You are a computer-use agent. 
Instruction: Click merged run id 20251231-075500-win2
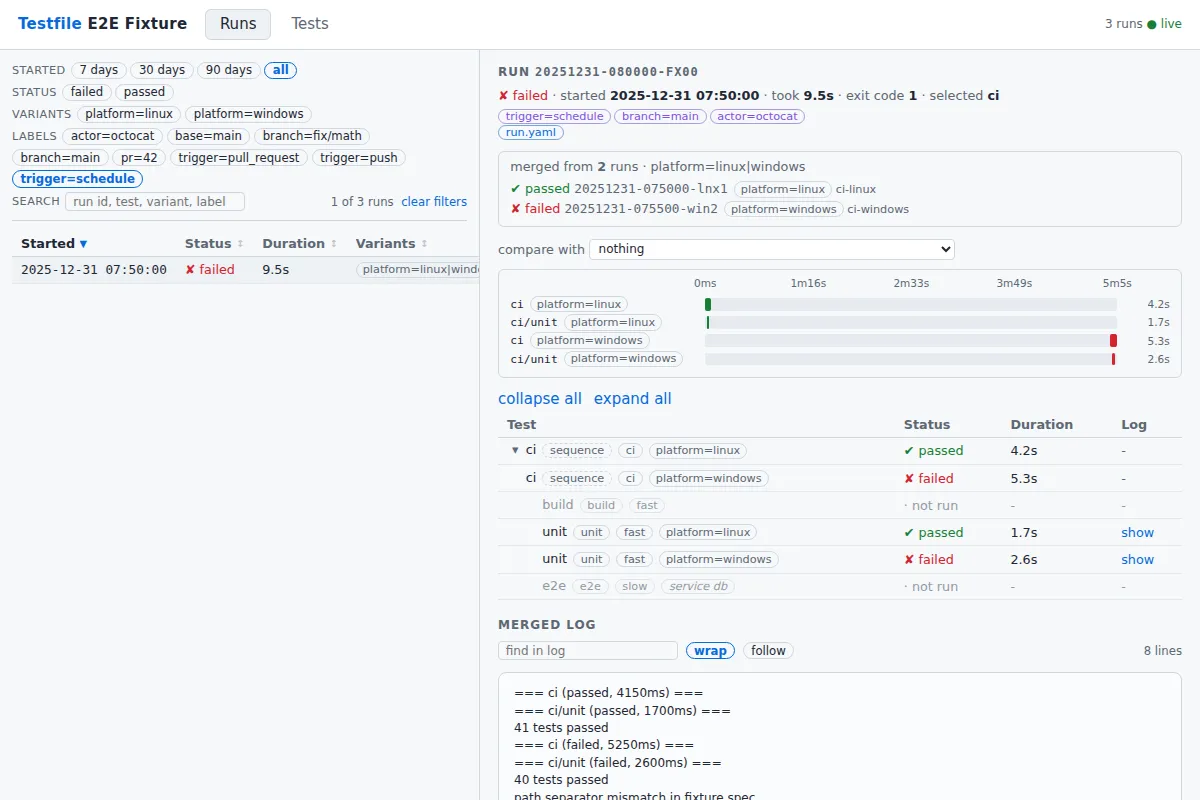[641, 209]
